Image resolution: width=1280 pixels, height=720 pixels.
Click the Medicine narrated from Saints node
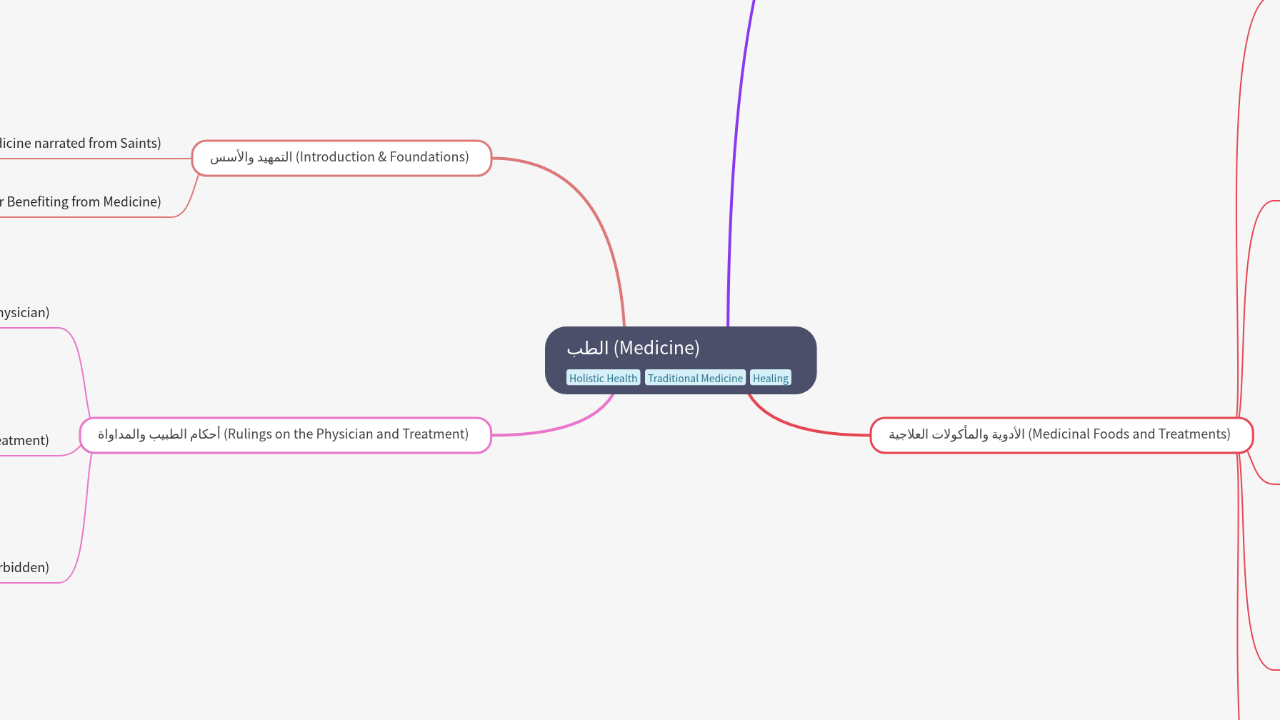click(x=80, y=143)
